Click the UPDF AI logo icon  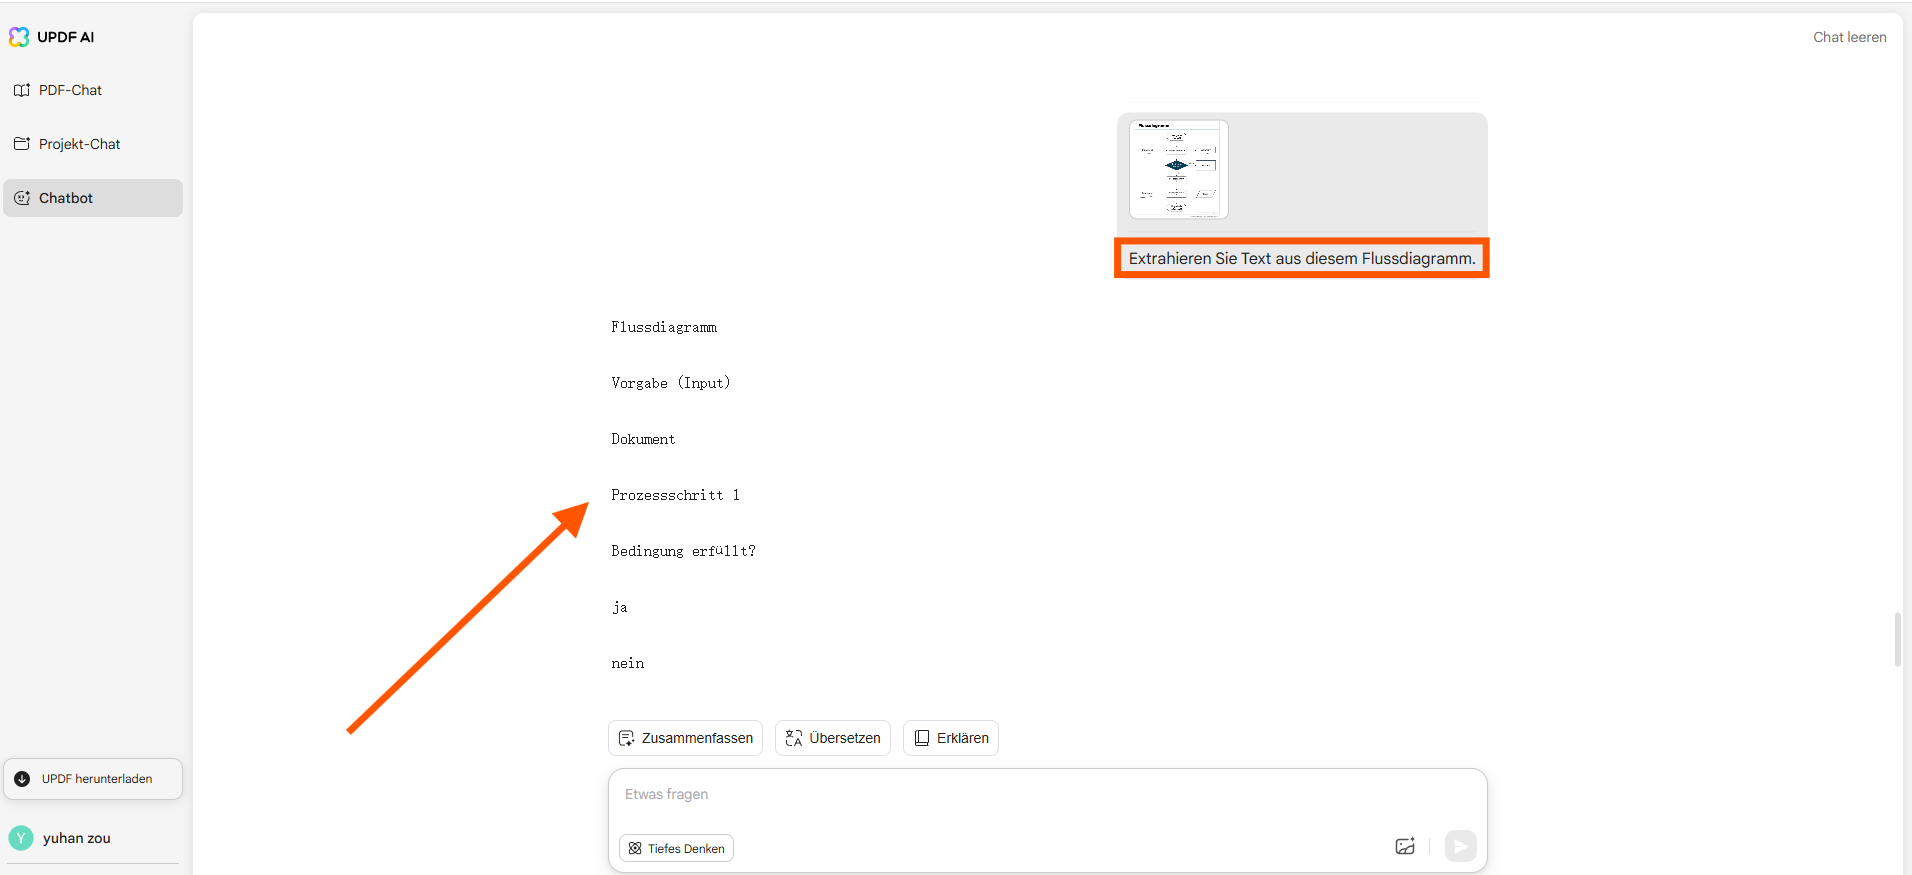tap(19, 37)
